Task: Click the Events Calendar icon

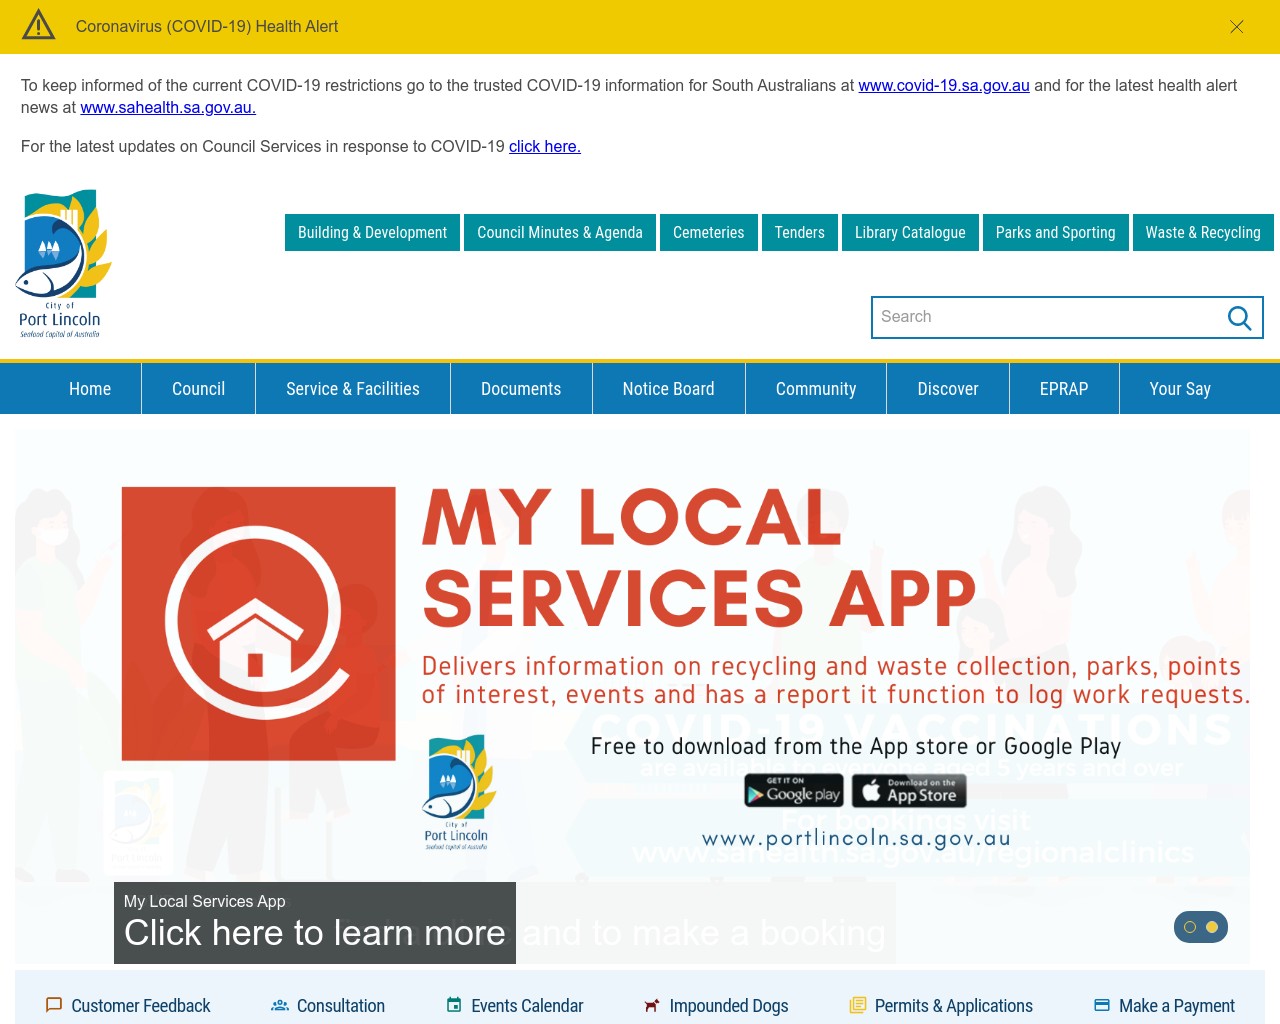Action: (454, 1005)
